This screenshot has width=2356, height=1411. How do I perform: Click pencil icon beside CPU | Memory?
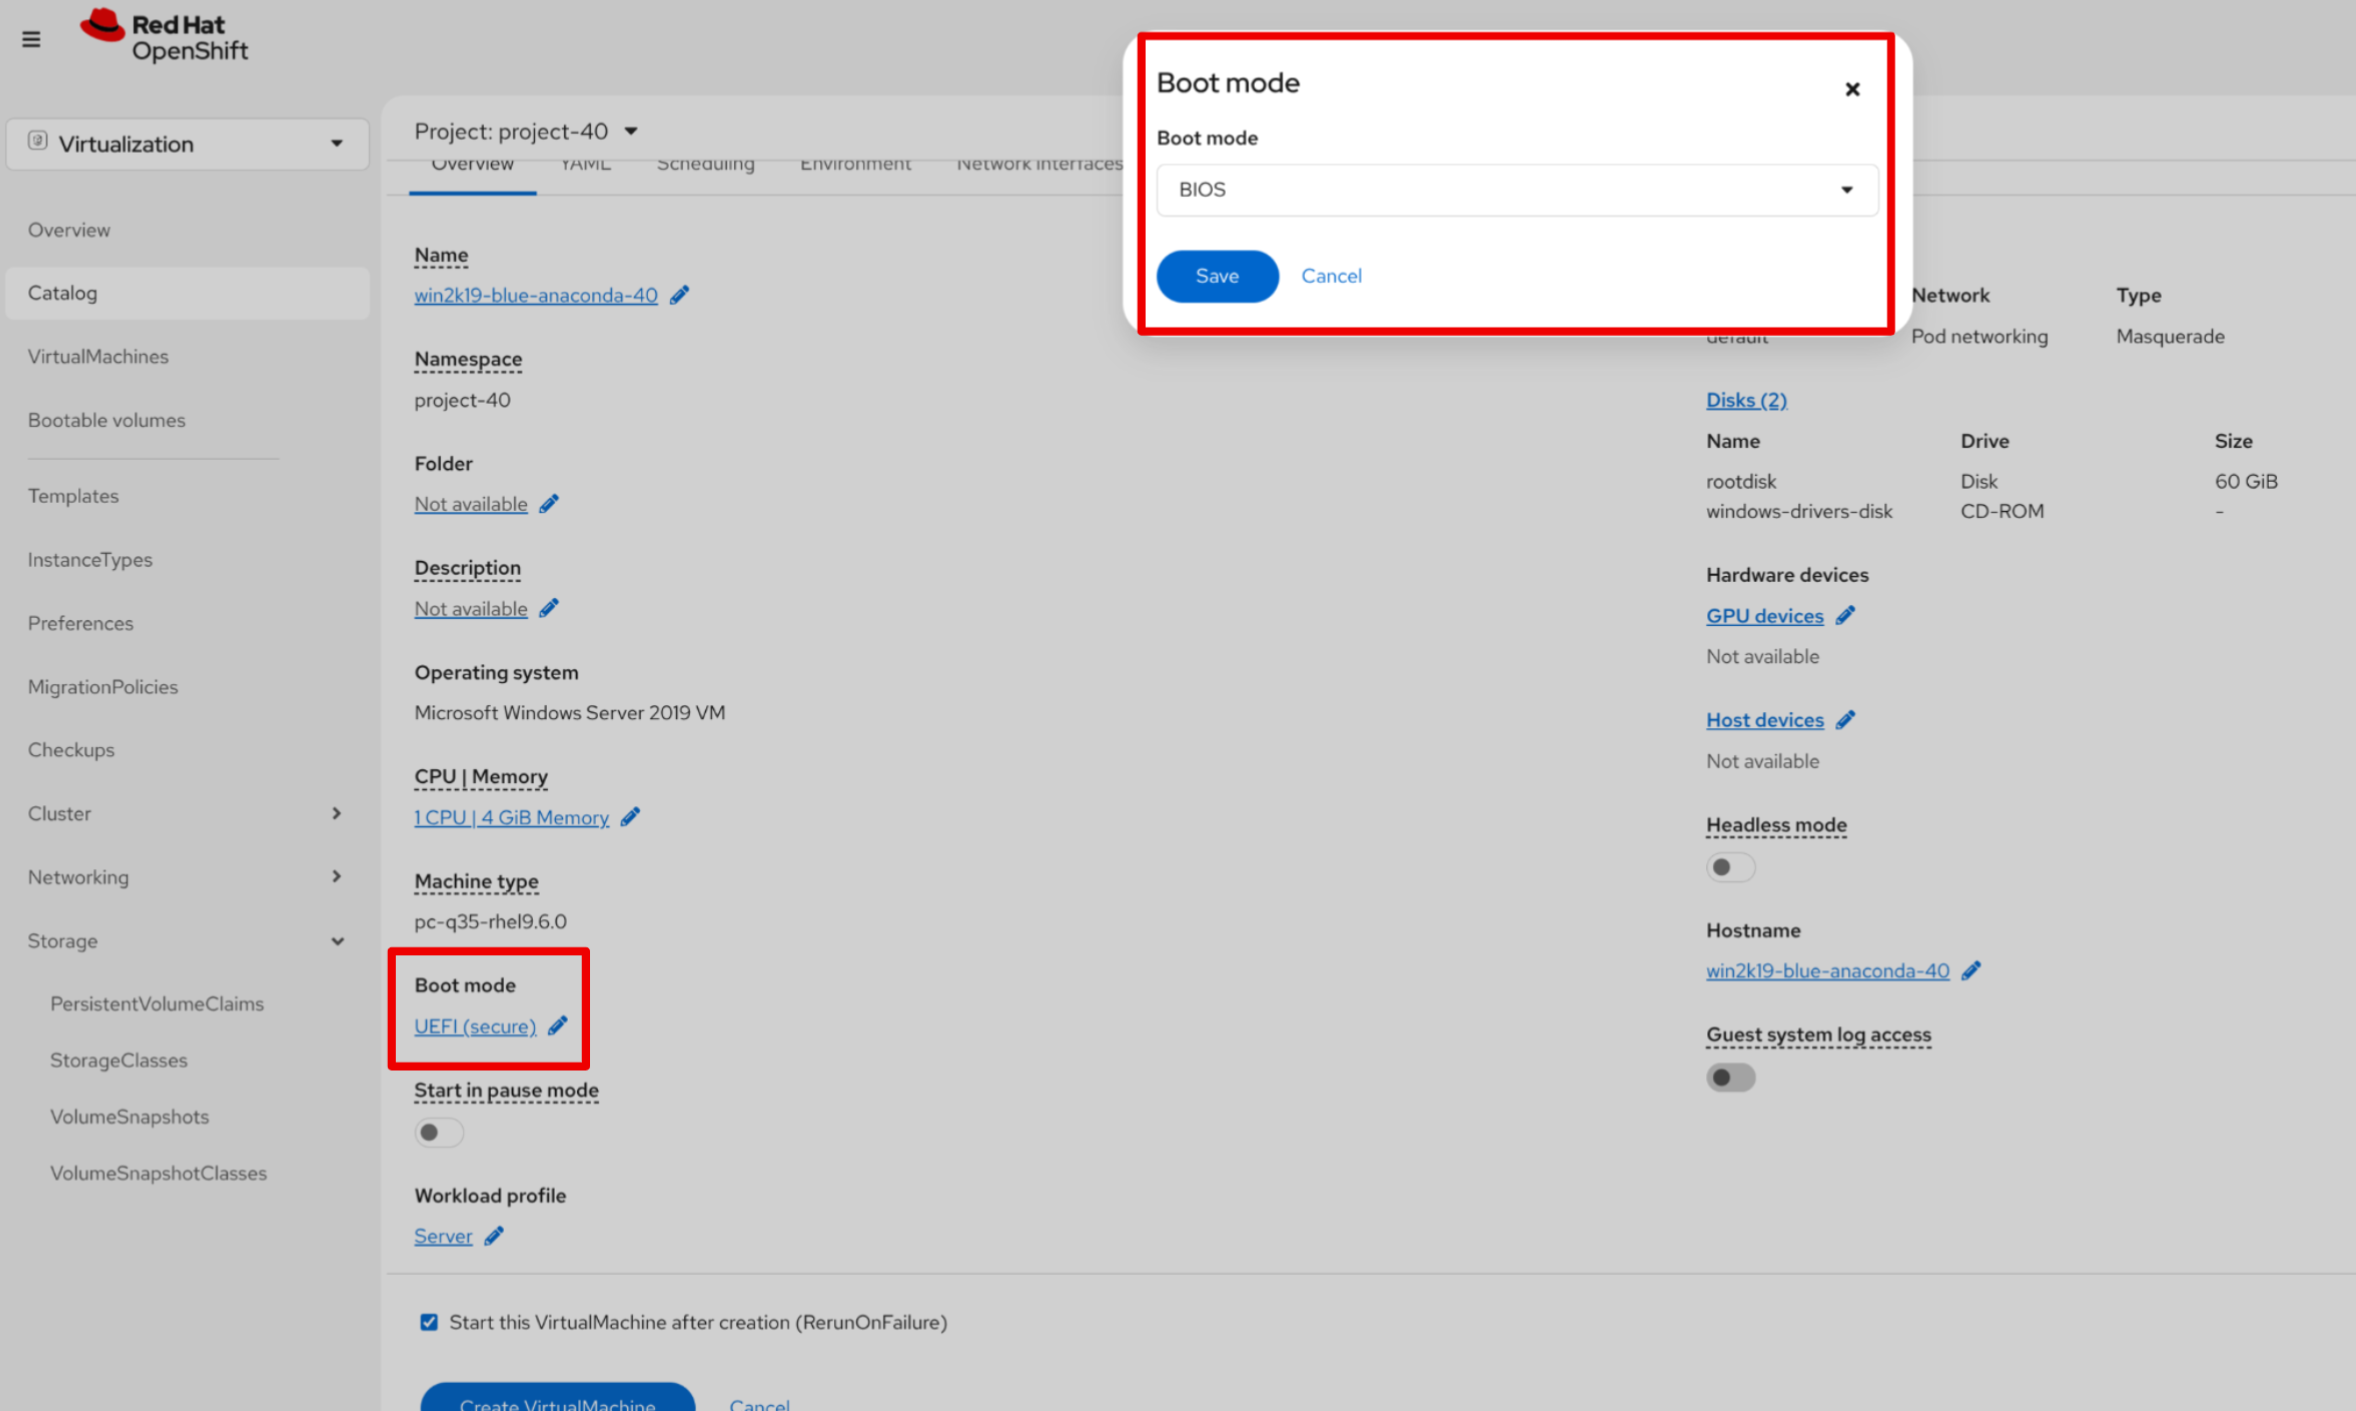[x=630, y=817]
